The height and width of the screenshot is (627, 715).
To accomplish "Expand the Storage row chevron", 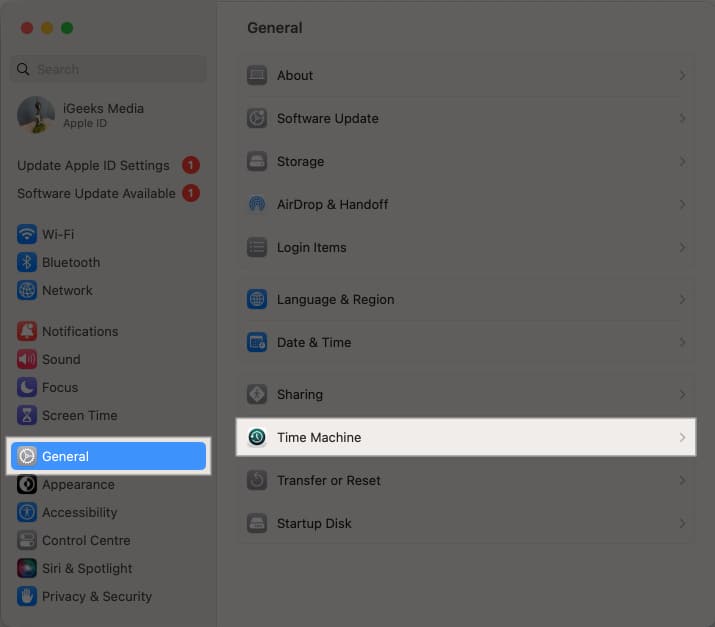I will pyautogui.click(x=682, y=161).
